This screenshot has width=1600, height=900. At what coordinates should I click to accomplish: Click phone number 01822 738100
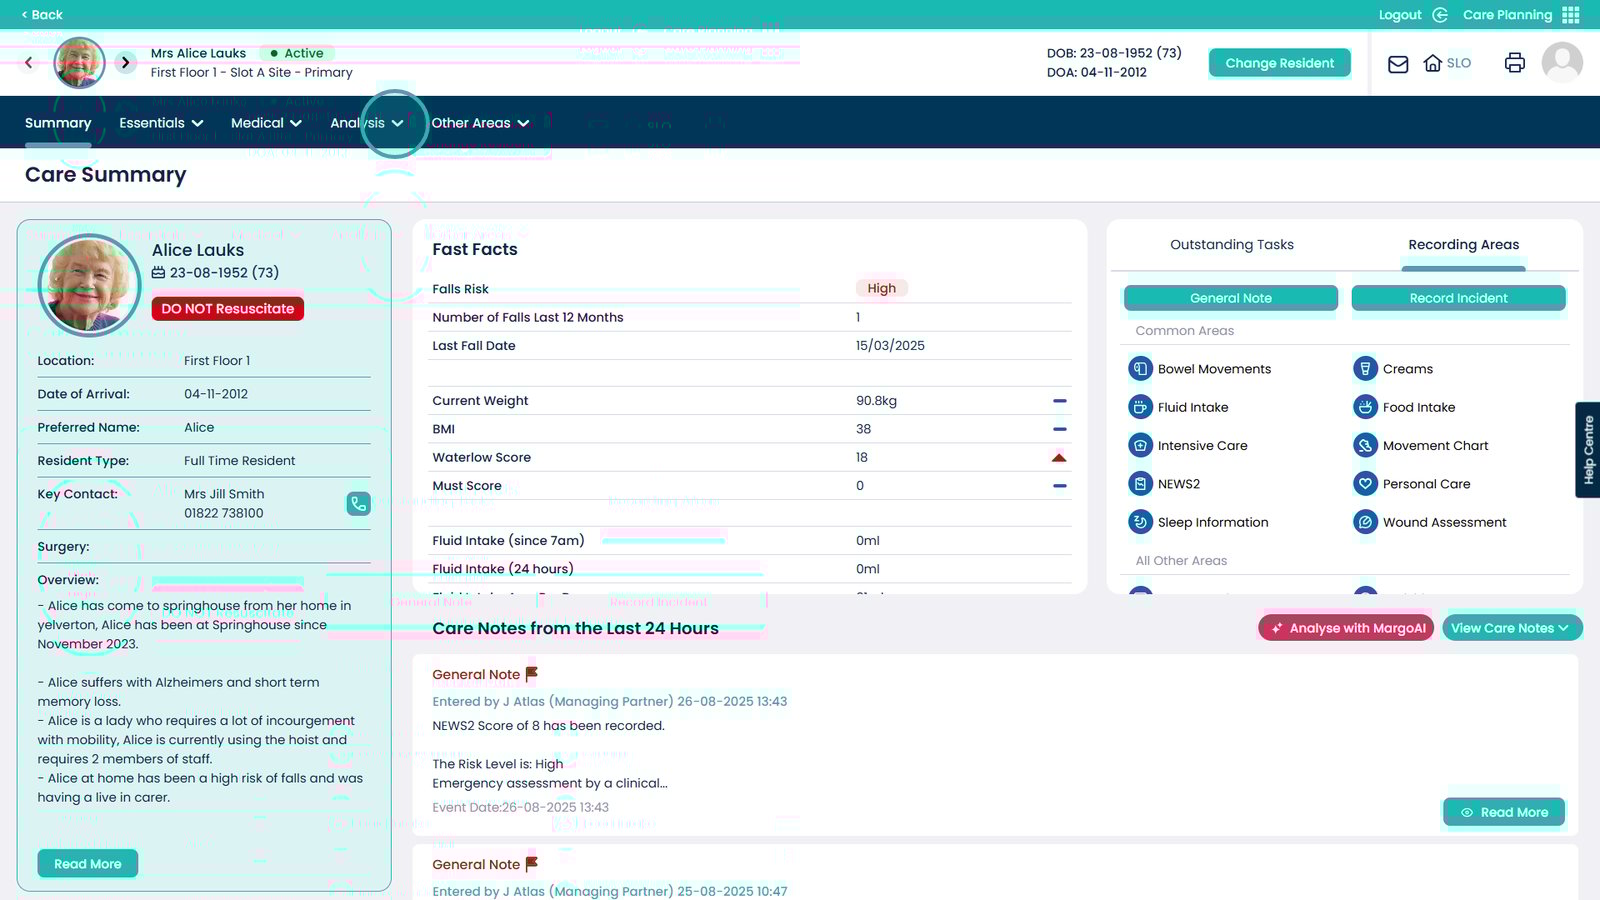pos(224,513)
